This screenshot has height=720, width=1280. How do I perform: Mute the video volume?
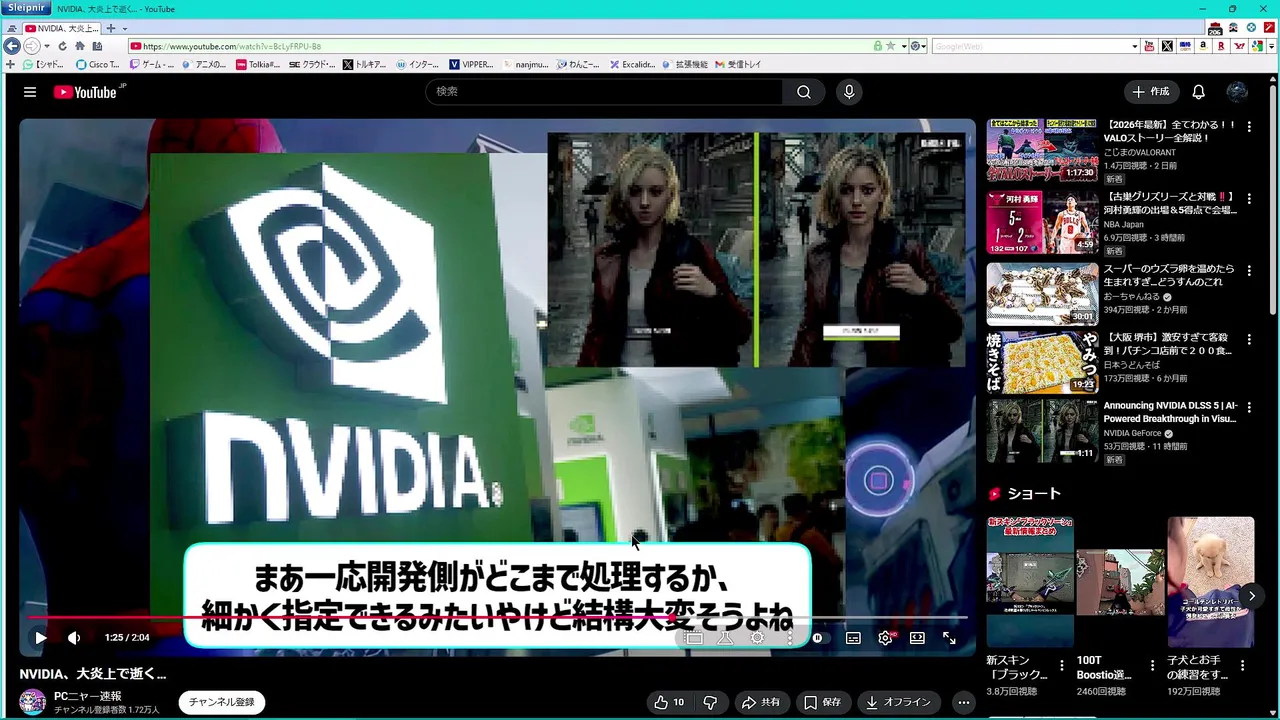[x=74, y=637]
